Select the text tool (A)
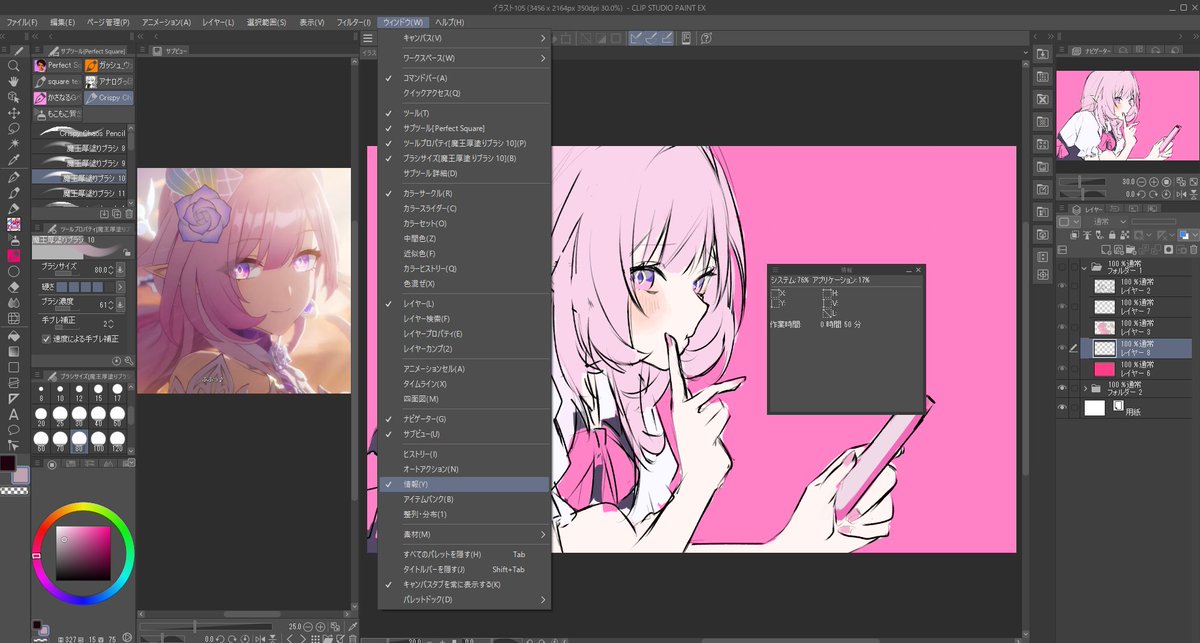 (x=14, y=413)
